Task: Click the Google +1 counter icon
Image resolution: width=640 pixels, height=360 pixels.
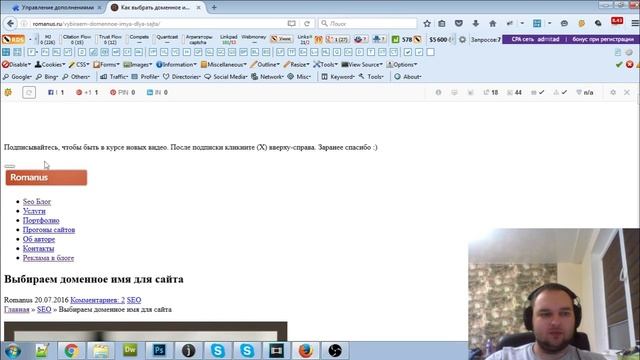Action: (79, 93)
